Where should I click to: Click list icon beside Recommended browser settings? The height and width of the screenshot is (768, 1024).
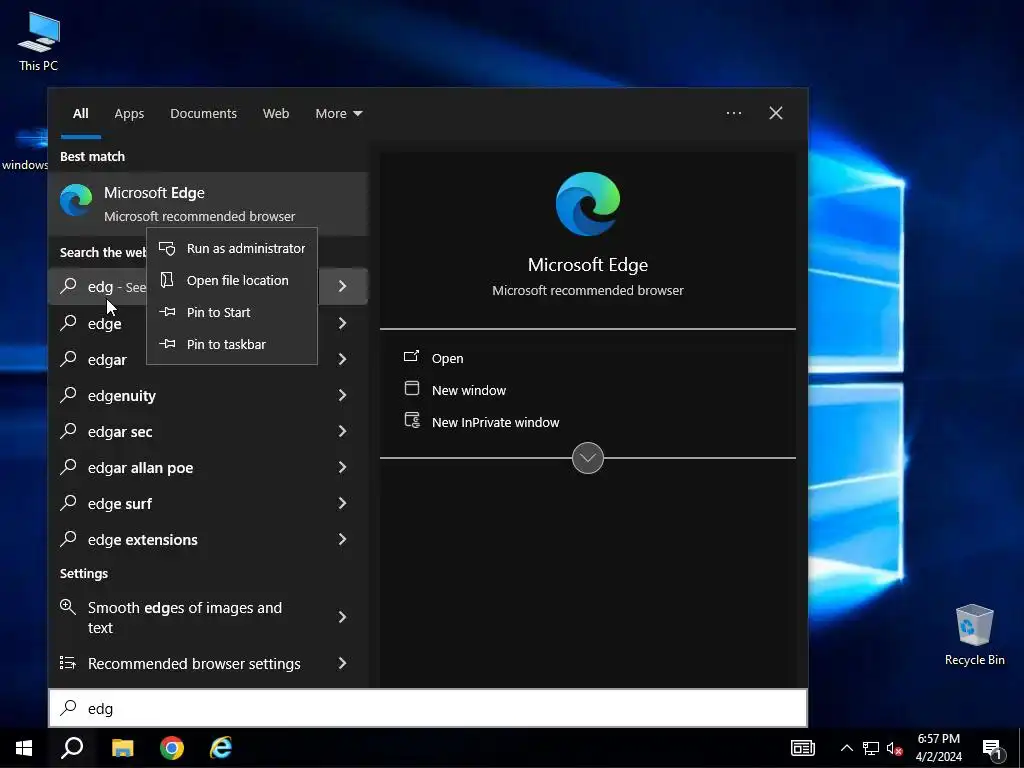[x=68, y=663]
